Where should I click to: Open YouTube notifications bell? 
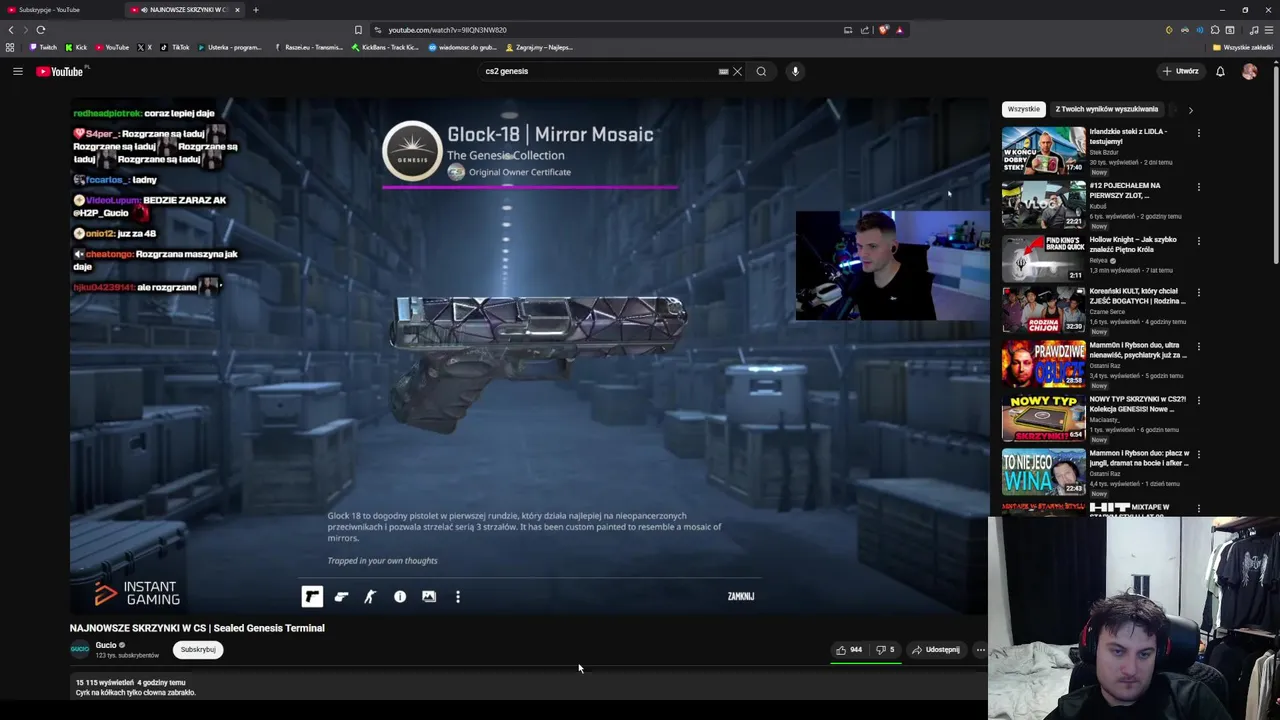pyautogui.click(x=1220, y=71)
